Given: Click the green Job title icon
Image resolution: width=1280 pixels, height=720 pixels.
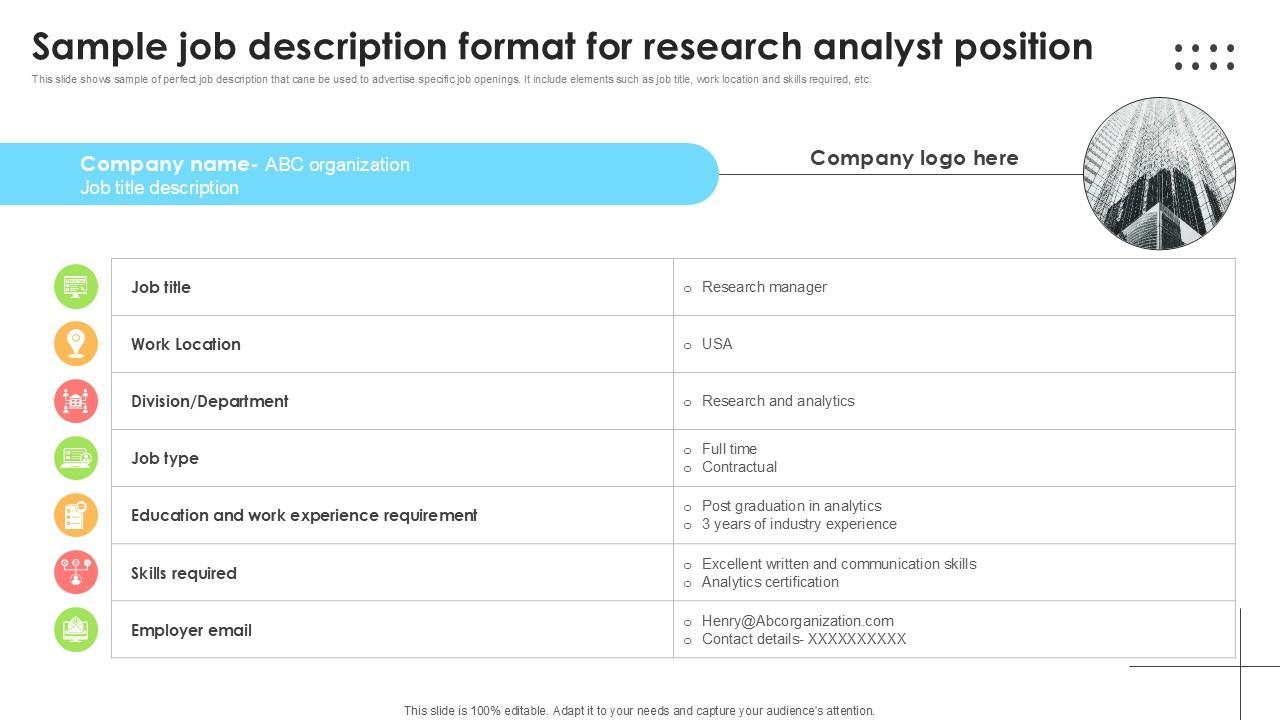Looking at the screenshot, I should (x=76, y=287).
